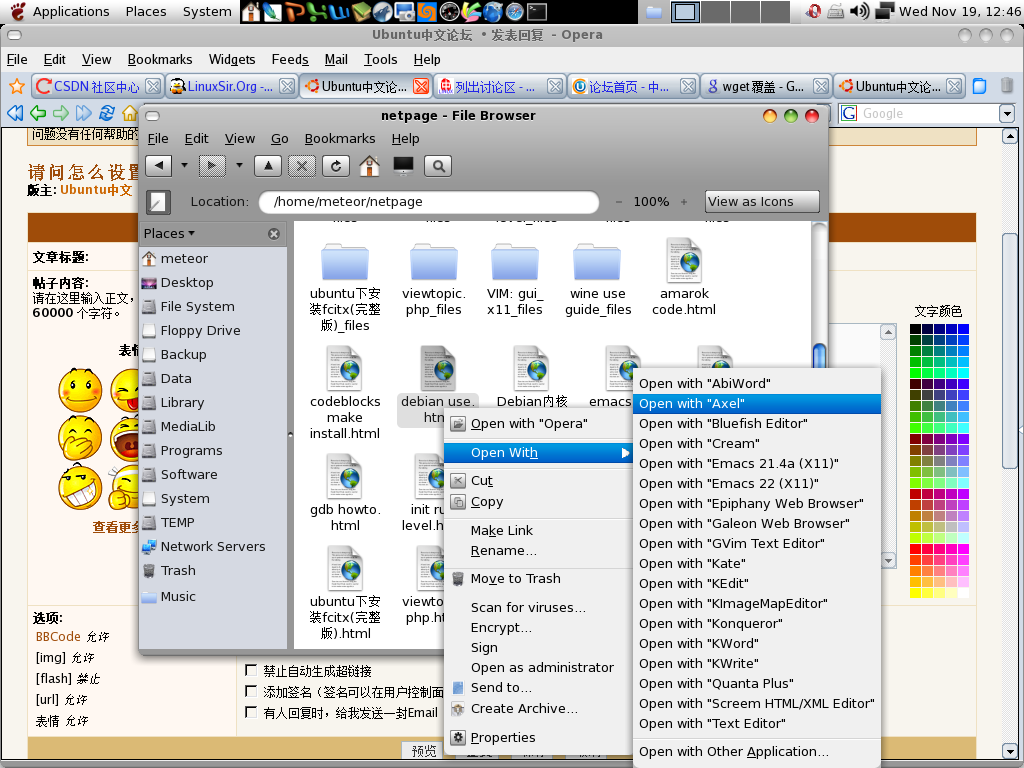The height and width of the screenshot is (768, 1024).
Task: Open the View as Icons dropdown
Action: pyautogui.click(x=762, y=202)
